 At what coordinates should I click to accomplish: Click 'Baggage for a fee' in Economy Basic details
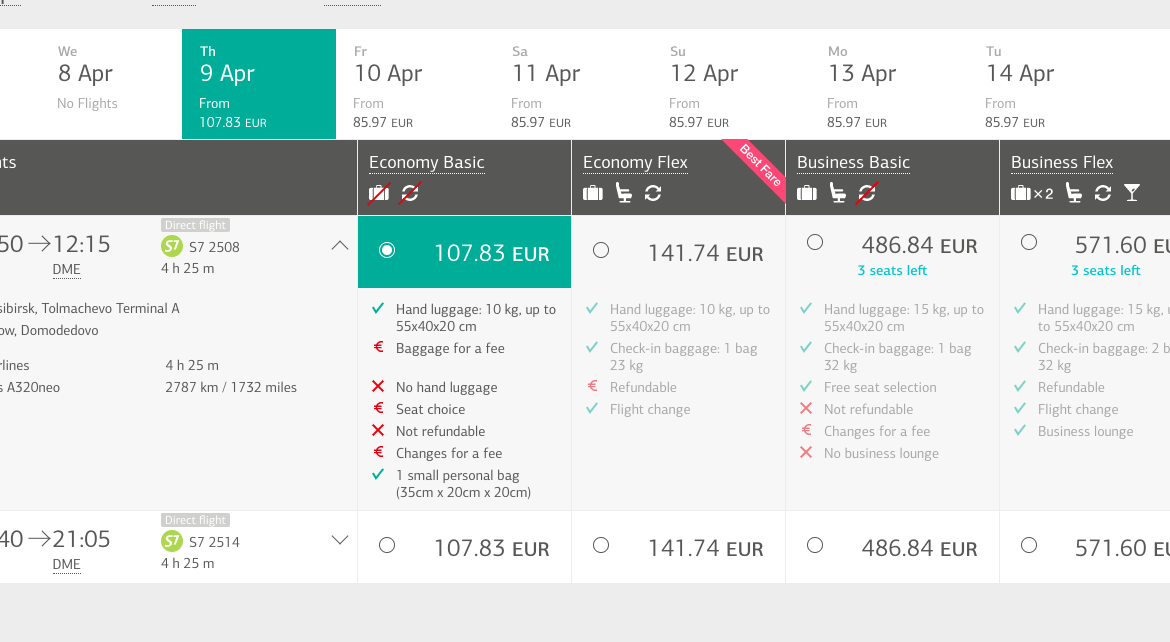[x=450, y=349]
